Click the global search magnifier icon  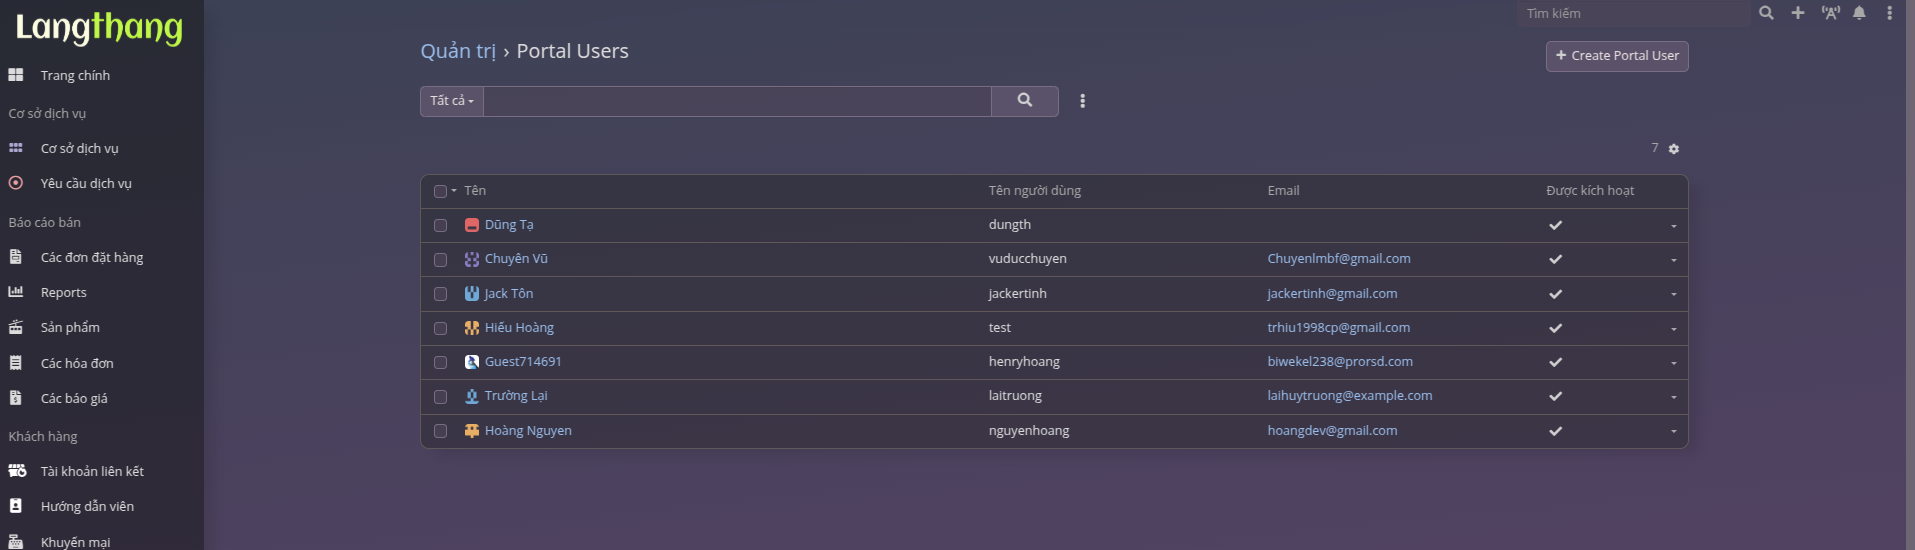(x=1766, y=13)
